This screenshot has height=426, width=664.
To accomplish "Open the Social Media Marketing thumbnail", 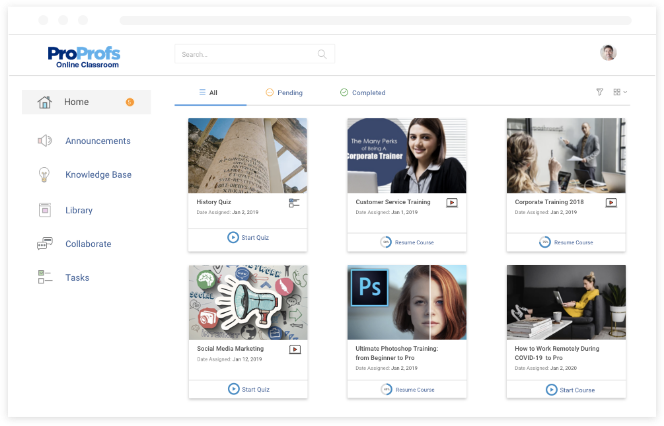I will click(247, 301).
